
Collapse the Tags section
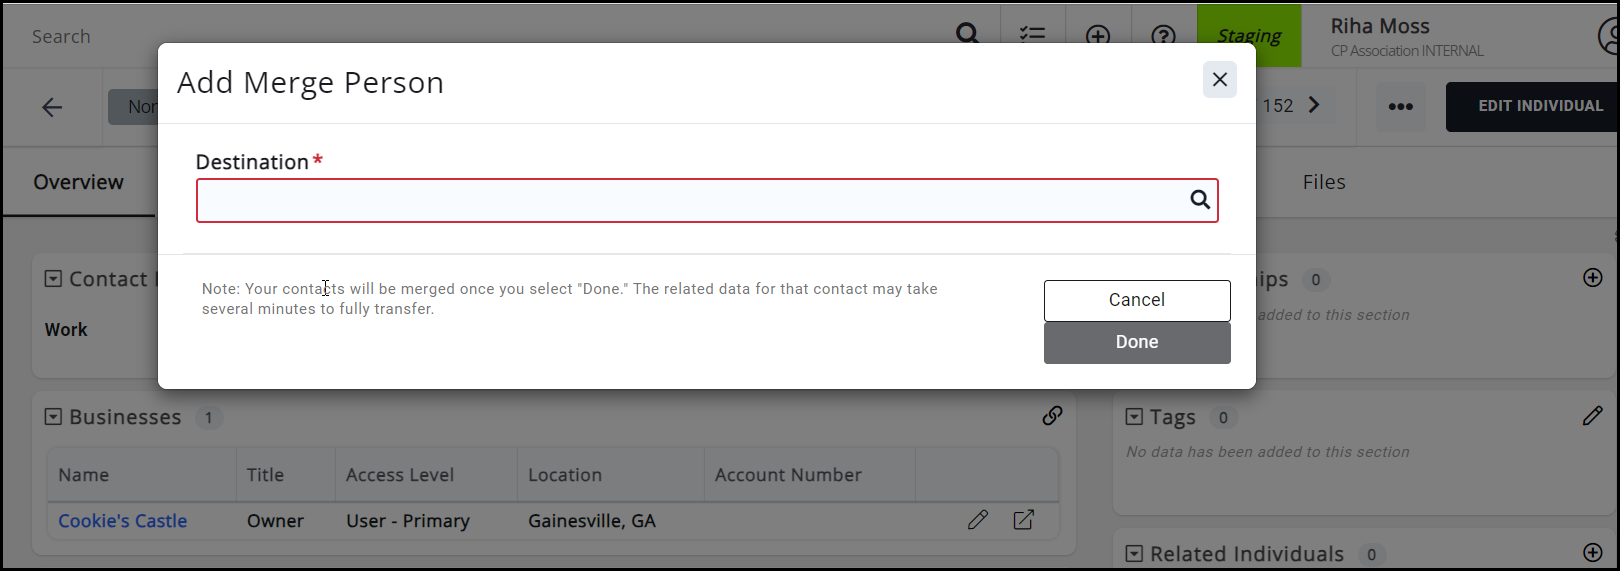point(1134,417)
